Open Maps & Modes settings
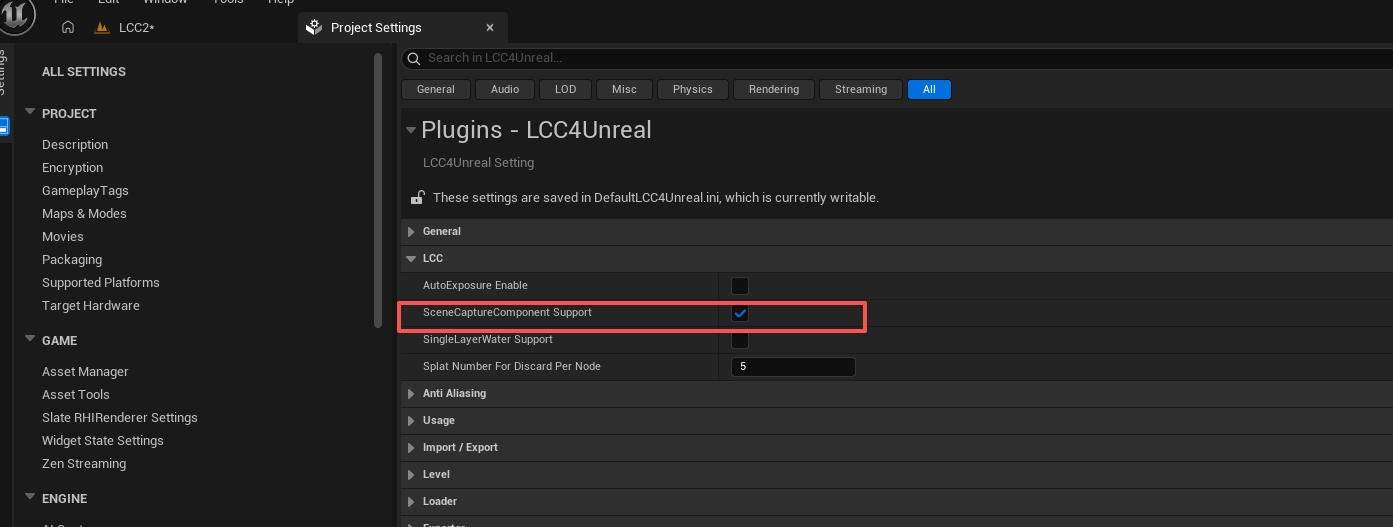1393x527 pixels. tap(84, 214)
